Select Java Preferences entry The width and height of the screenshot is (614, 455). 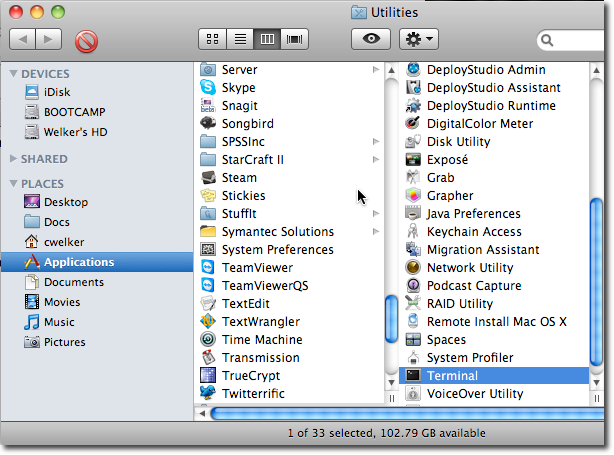click(494, 213)
